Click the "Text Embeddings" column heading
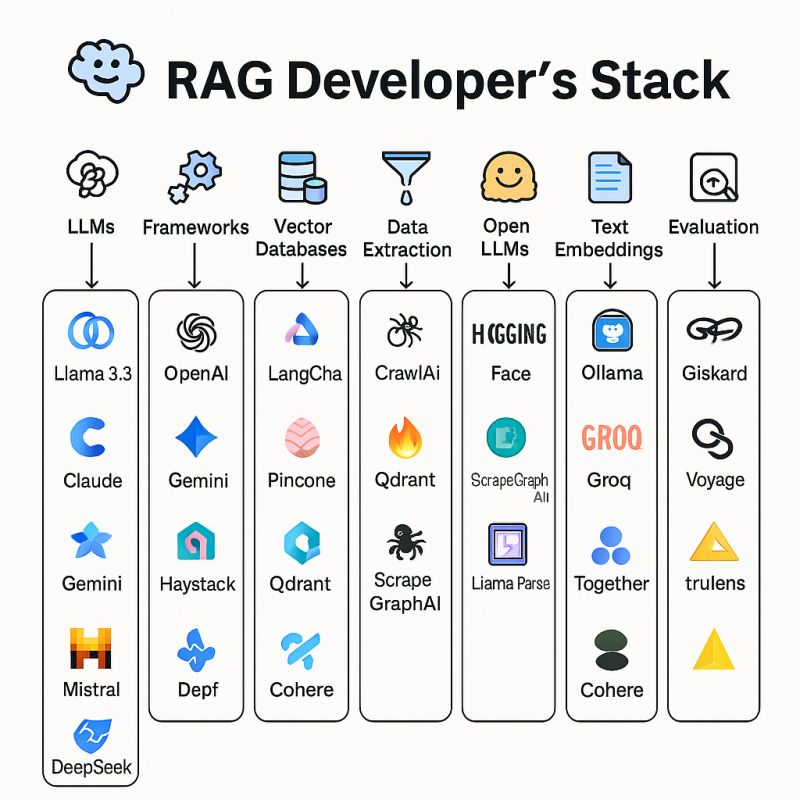This screenshot has height=800, width=800. coord(609,238)
